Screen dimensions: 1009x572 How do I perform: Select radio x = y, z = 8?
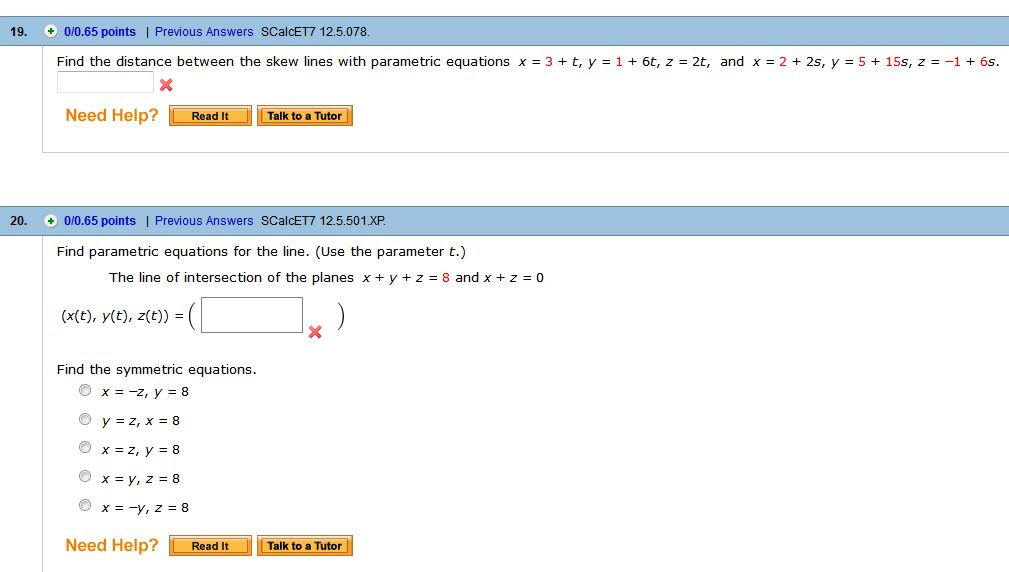[x=85, y=478]
